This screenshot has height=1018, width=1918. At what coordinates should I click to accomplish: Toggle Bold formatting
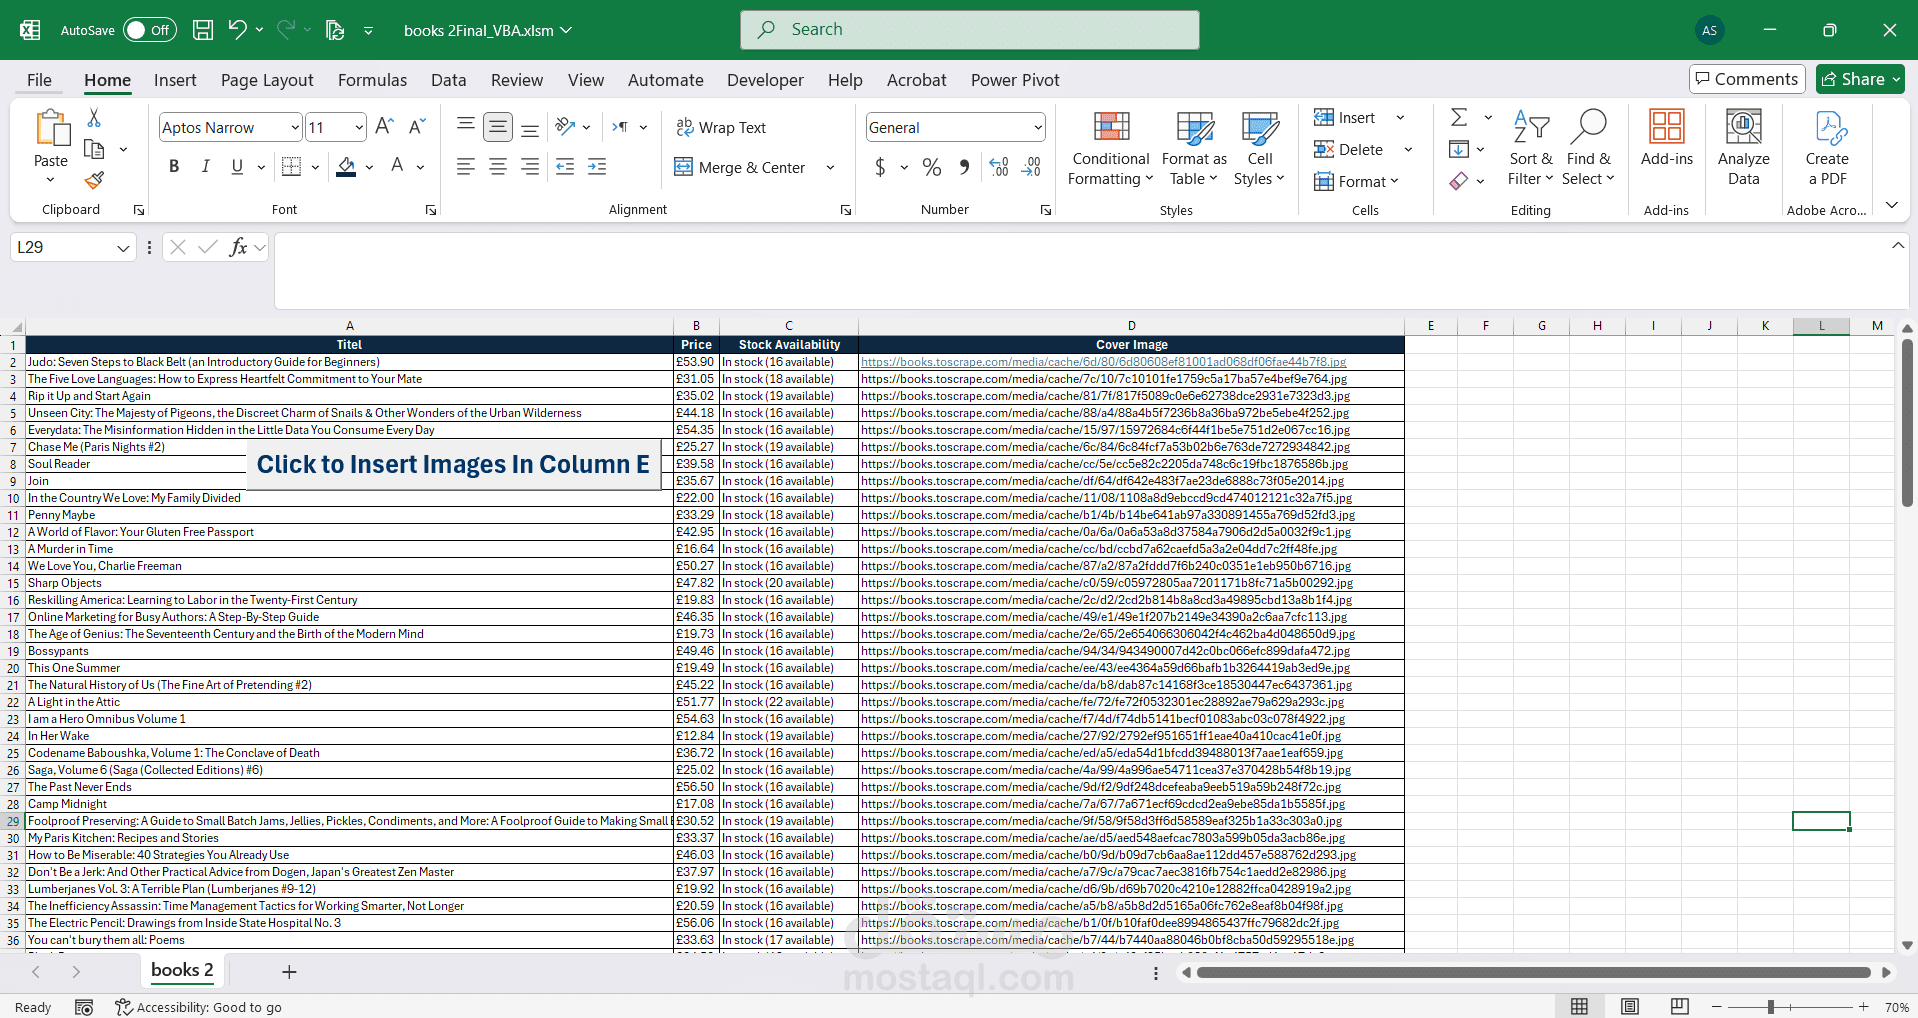click(174, 167)
